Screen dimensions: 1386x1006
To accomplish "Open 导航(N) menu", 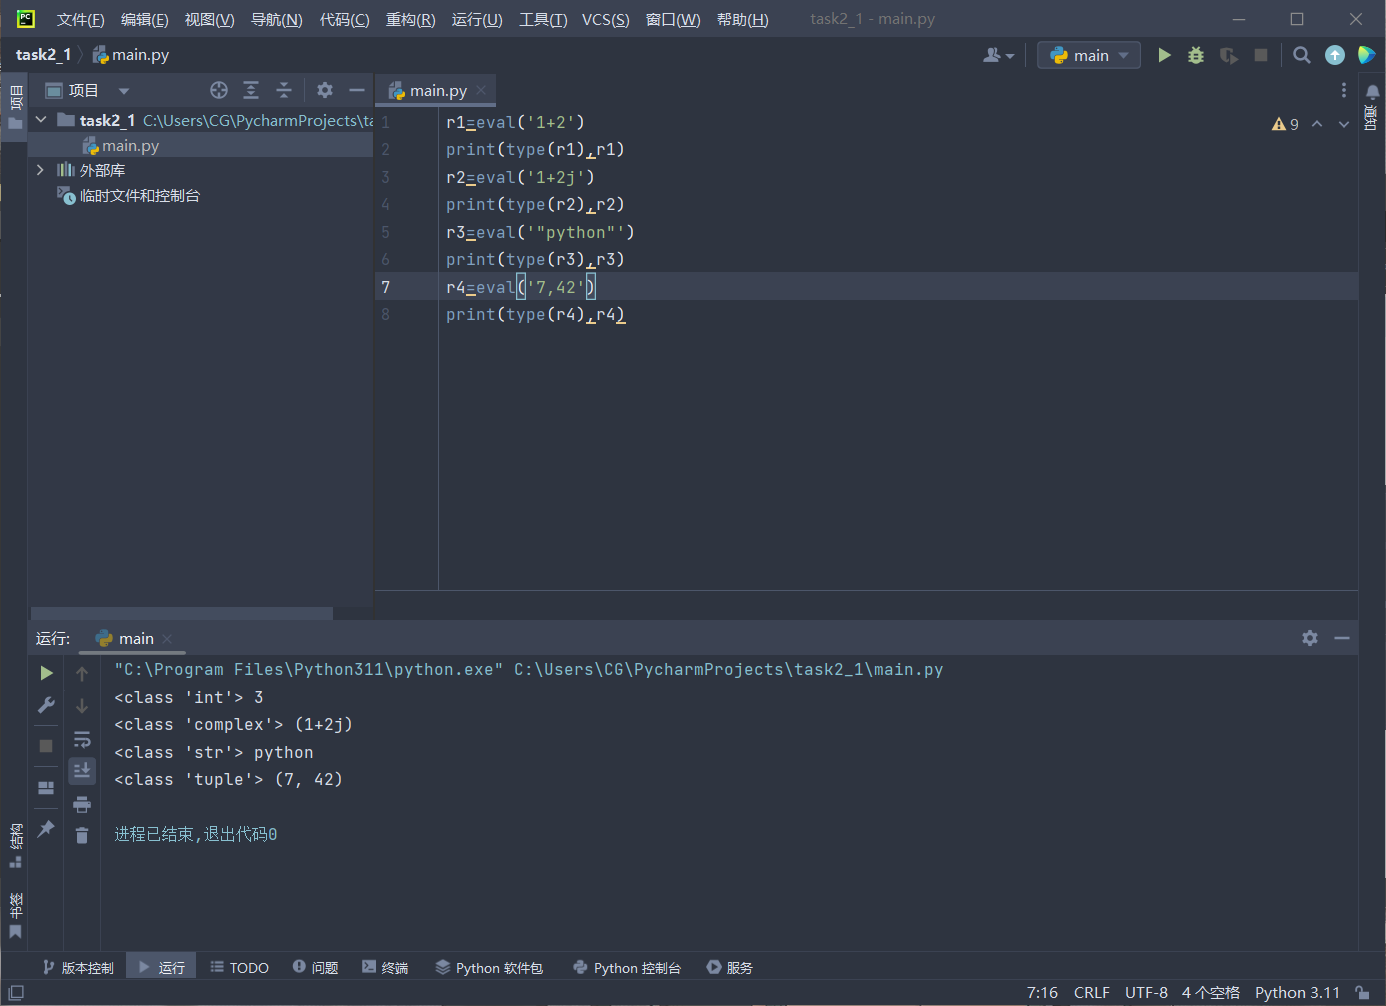I will 276,19.
